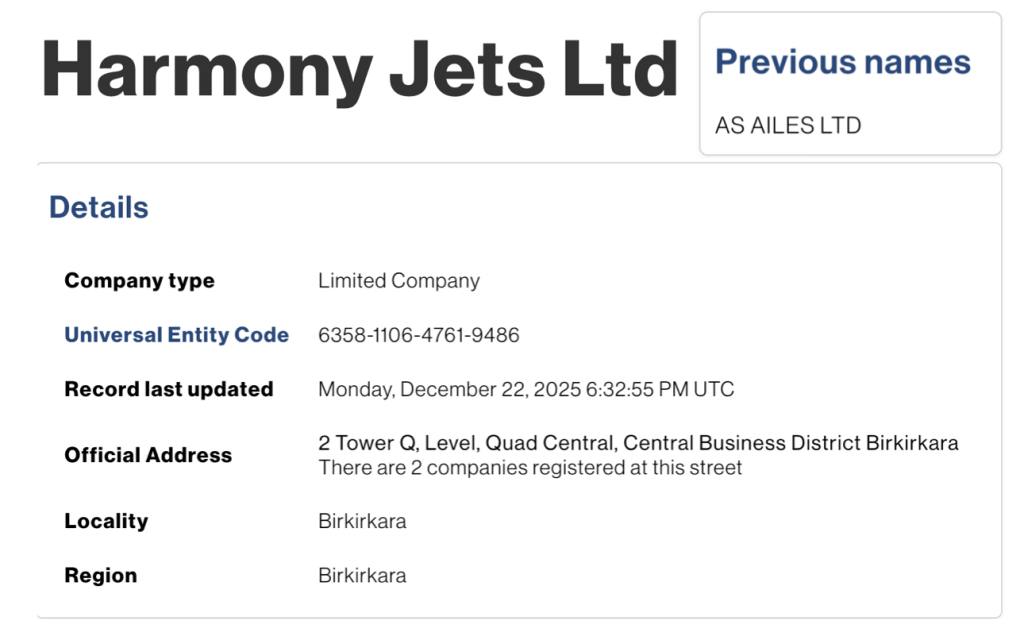Click the Universal Entity Code link
This screenshot has width=1024, height=640.
(176, 335)
